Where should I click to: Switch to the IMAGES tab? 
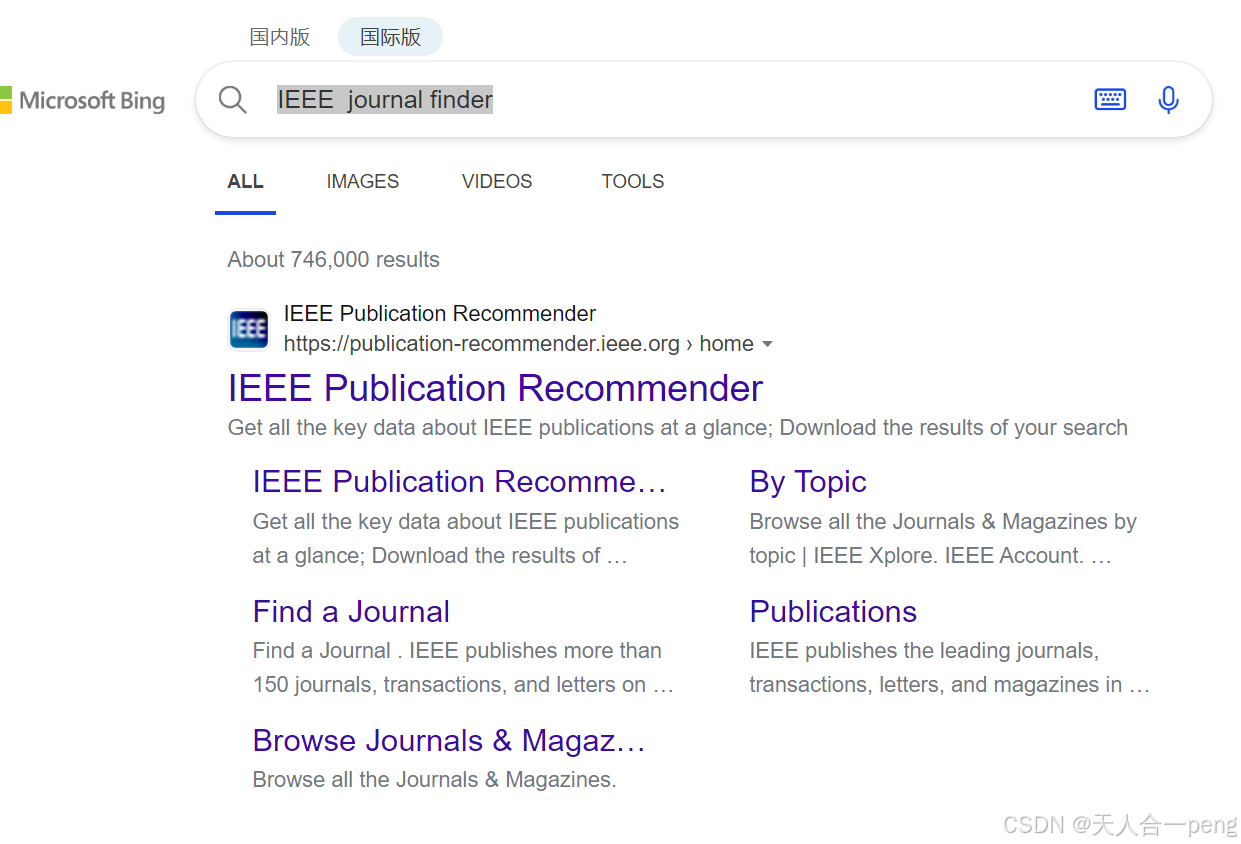pos(362,181)
